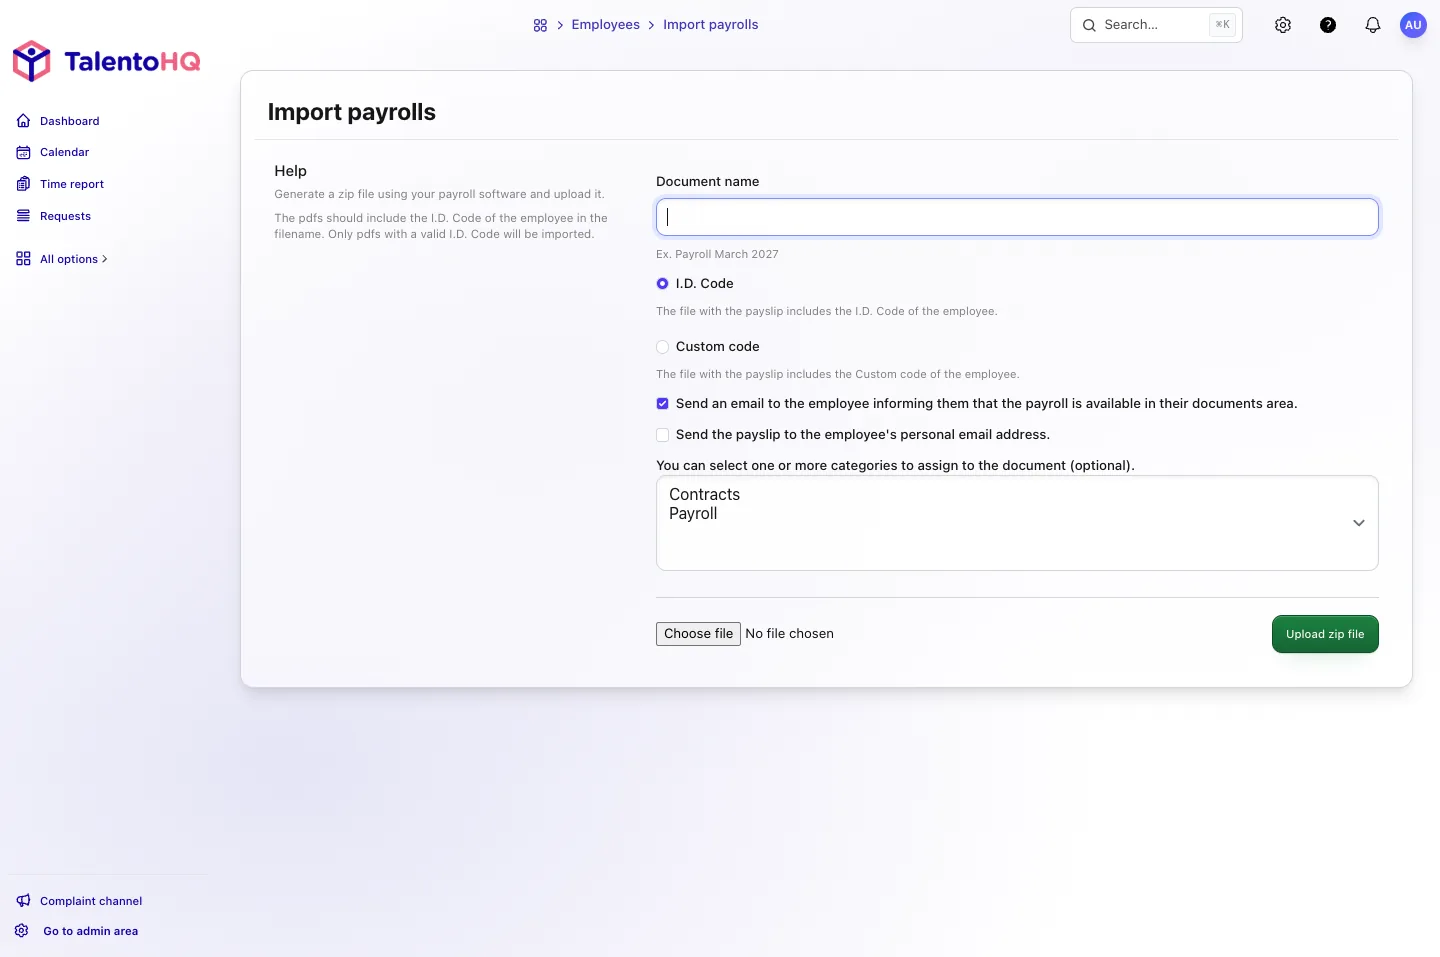Click Import payrolls breadcrumb link
The image size is (1440, 957).
pyautogui.click(x=710, y=25)
